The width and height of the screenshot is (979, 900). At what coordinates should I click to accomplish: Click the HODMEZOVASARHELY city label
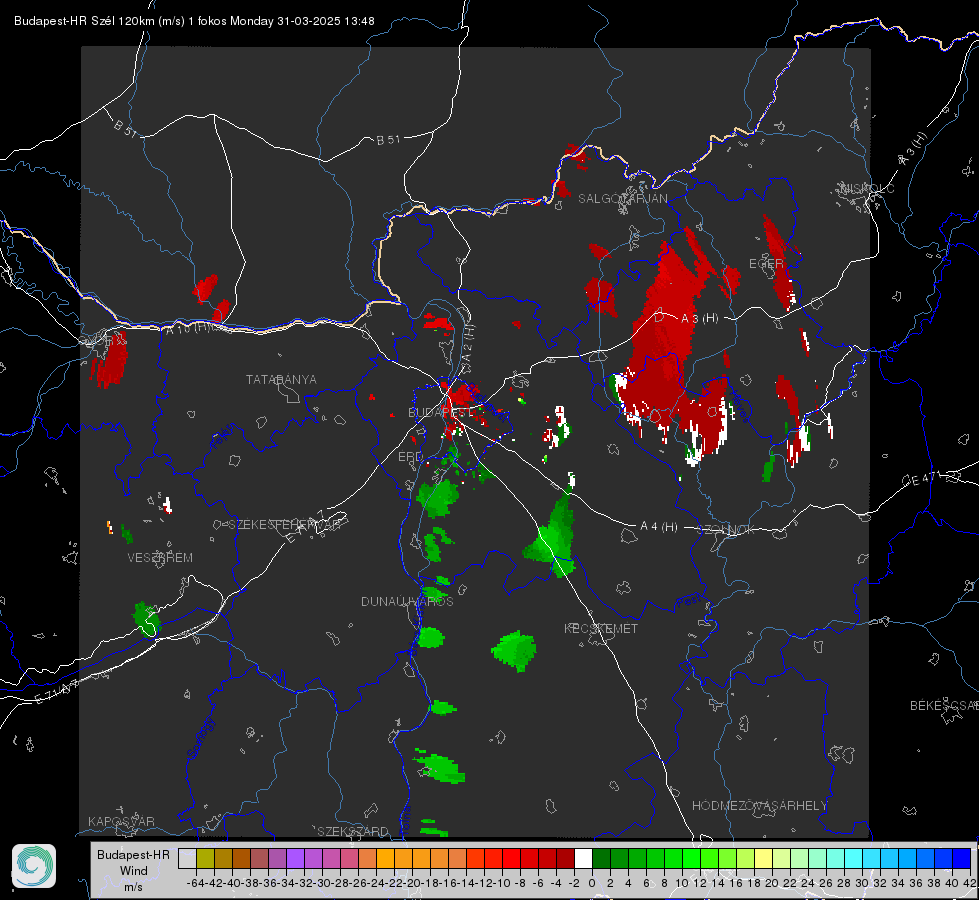(759, 806)
